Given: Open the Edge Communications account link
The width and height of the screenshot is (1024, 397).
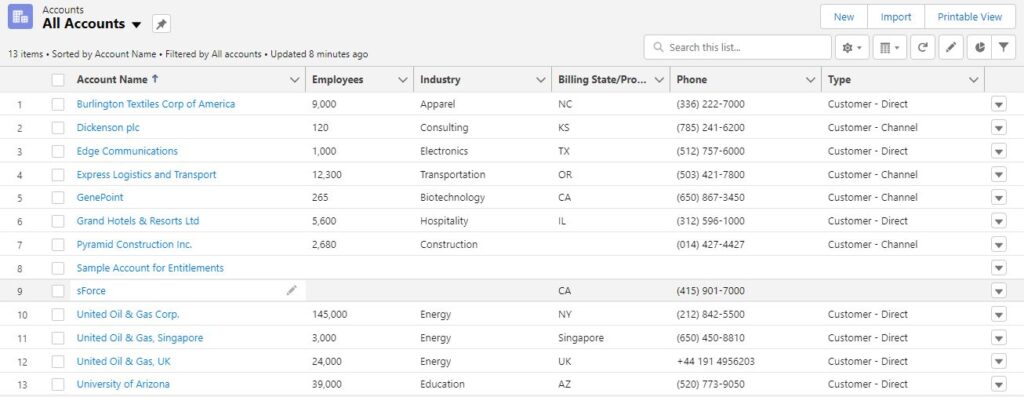Looking at the screenshot, I should coord(127,151).
